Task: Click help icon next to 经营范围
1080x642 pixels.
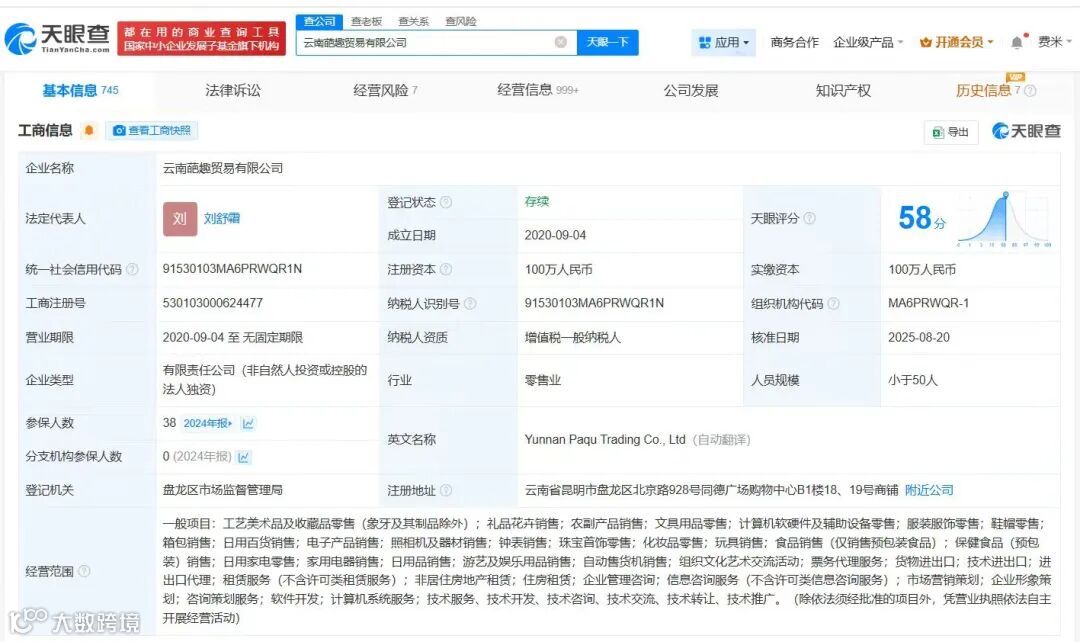Action: coord(84,571)
